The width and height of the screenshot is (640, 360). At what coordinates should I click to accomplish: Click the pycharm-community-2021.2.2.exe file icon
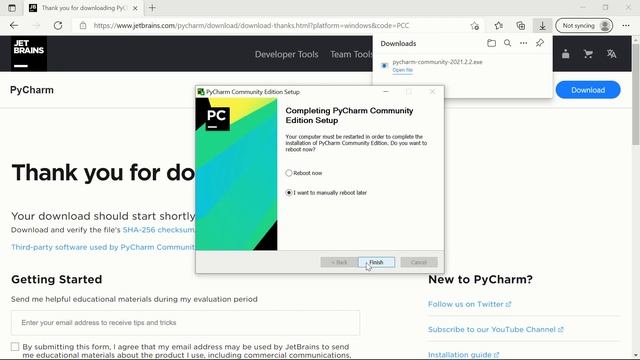point(384,66)
